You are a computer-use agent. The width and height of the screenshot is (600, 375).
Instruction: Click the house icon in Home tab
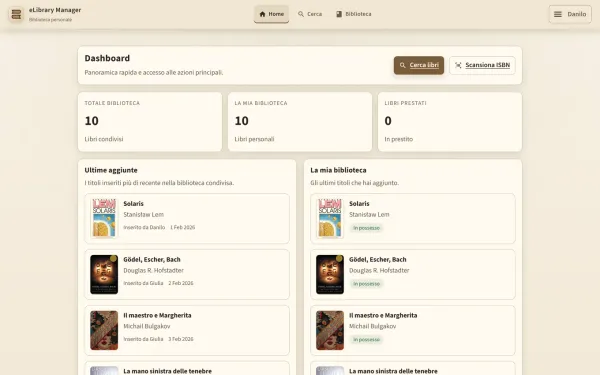pyautogui.click(x=262, y=14)
